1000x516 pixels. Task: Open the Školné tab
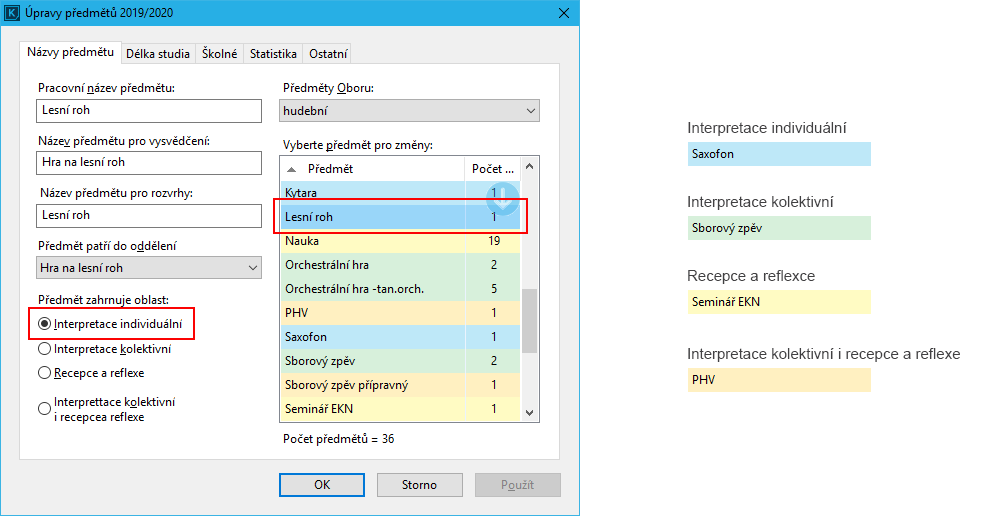click(219, 54)
